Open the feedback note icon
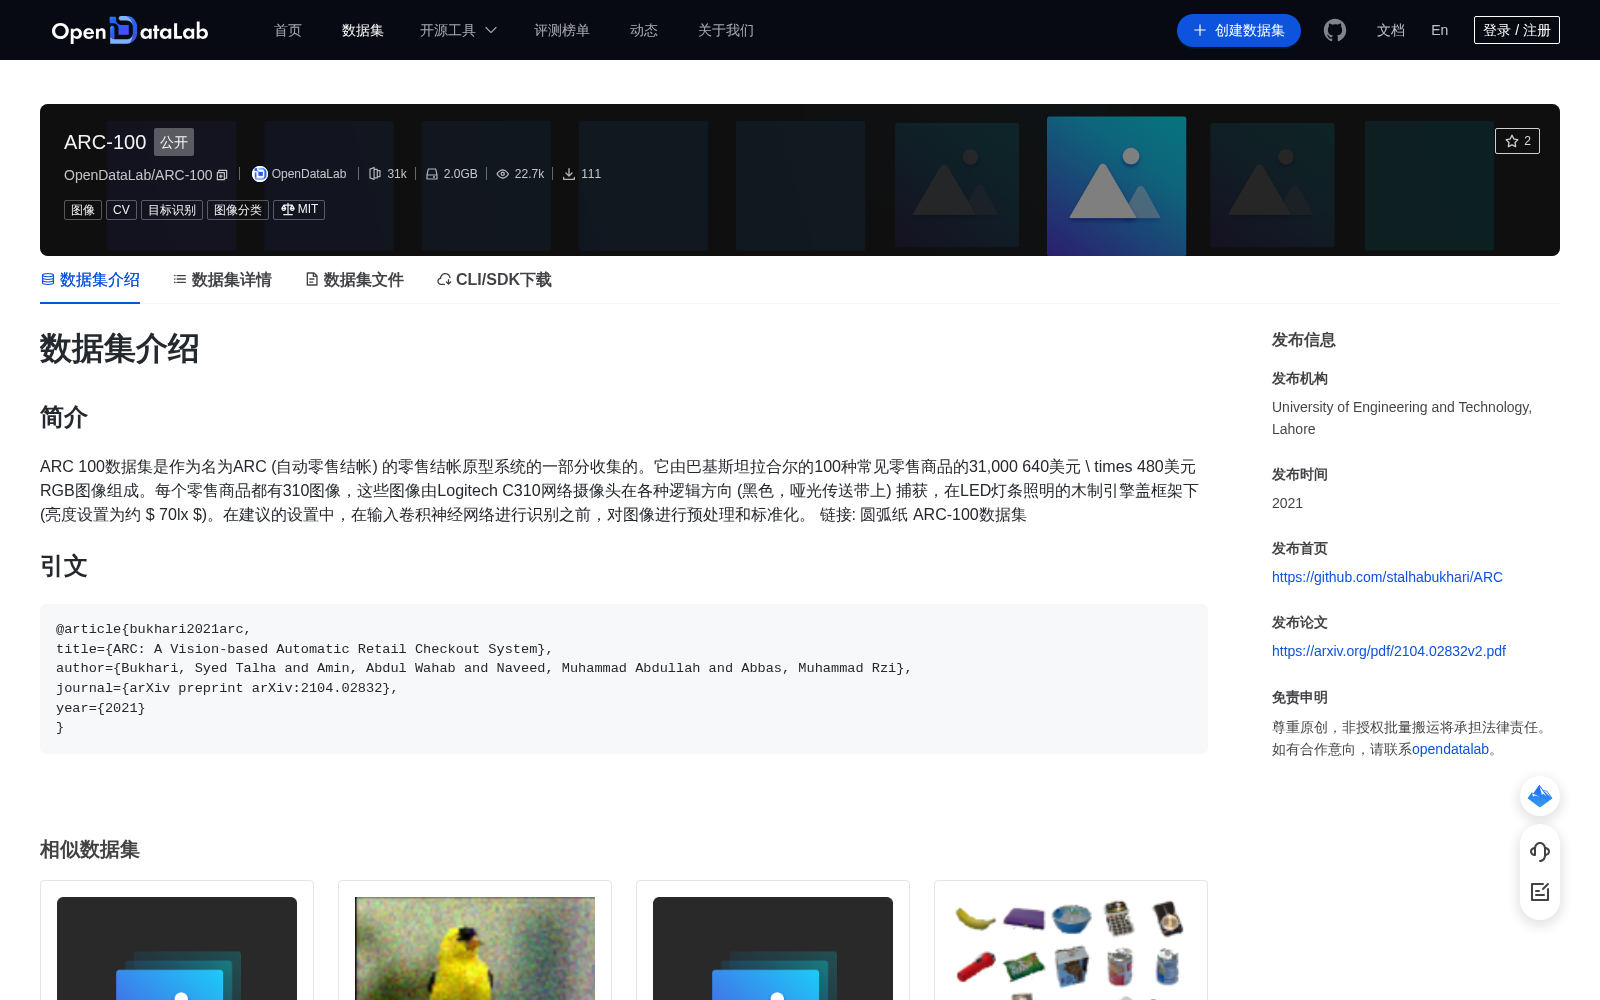Viewport: 1600px width, 1000px height. 1540,891
